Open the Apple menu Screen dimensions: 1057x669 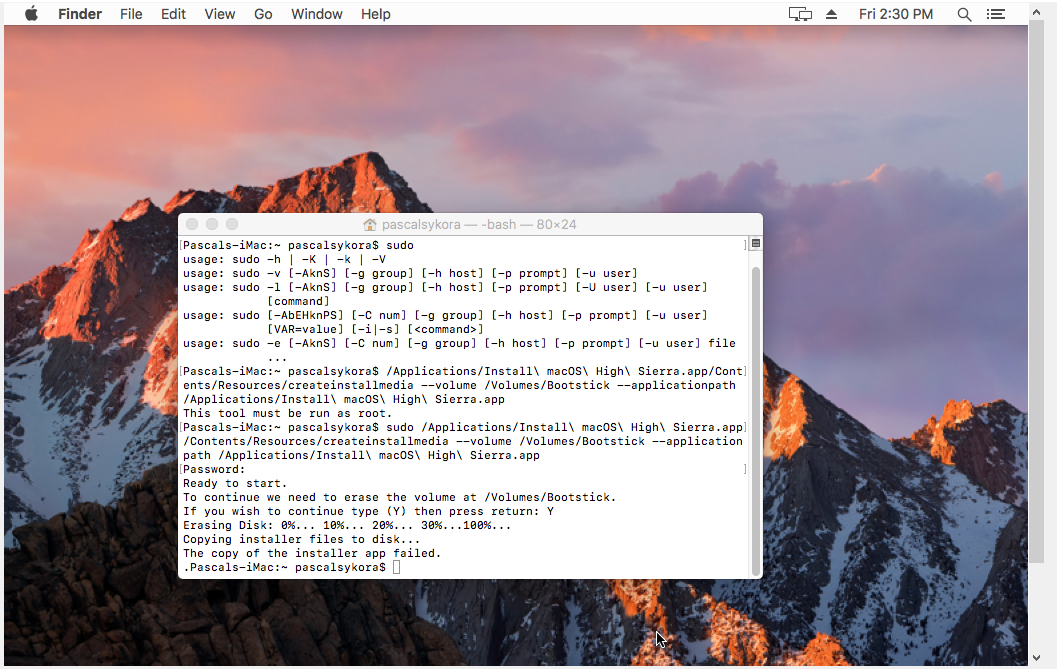click(x=31, y=14)
